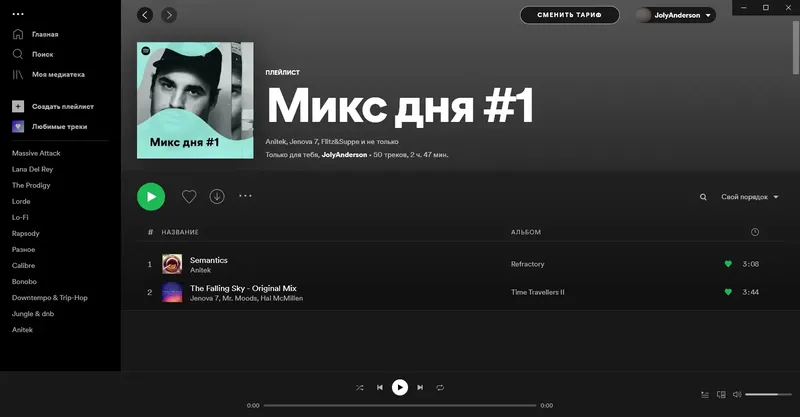Click the large green play button
This screenshot has height=417, width=800.
151,197
